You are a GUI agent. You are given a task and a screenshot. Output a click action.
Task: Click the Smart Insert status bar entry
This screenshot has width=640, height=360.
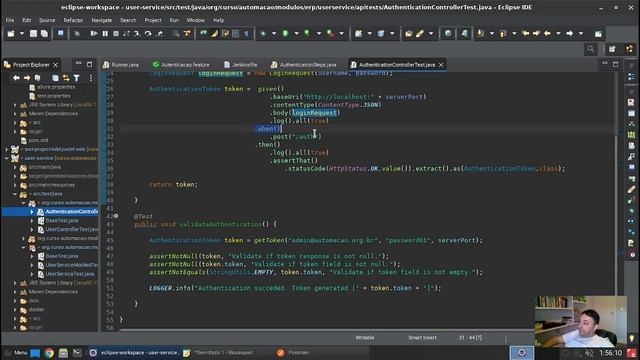point(422,338)
